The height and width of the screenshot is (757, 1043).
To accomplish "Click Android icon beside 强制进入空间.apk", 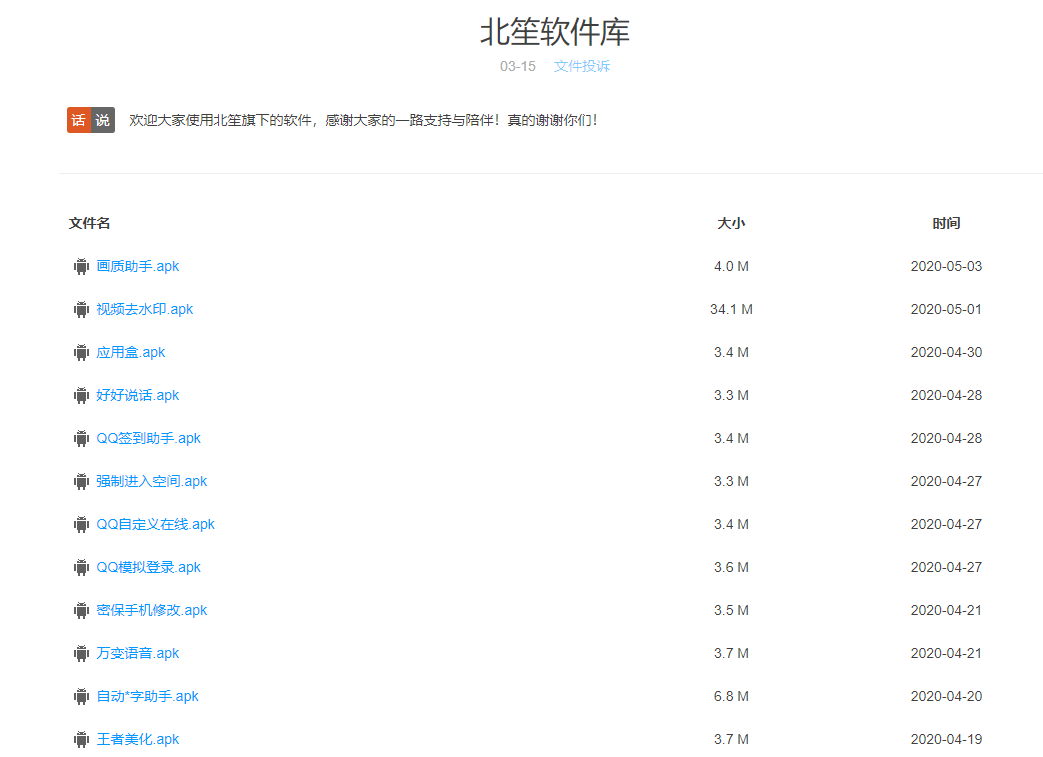I will click(81, 482).
